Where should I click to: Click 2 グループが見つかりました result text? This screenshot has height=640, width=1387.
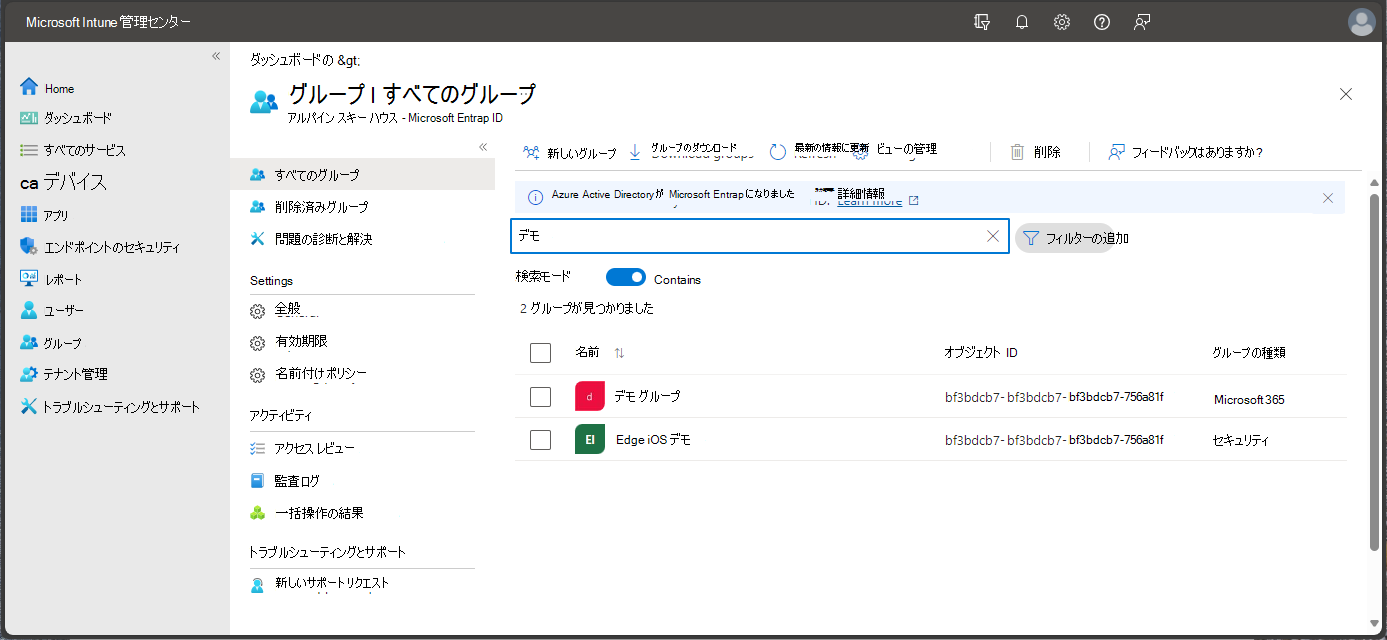pyautogui.click(x=587, y=309)
